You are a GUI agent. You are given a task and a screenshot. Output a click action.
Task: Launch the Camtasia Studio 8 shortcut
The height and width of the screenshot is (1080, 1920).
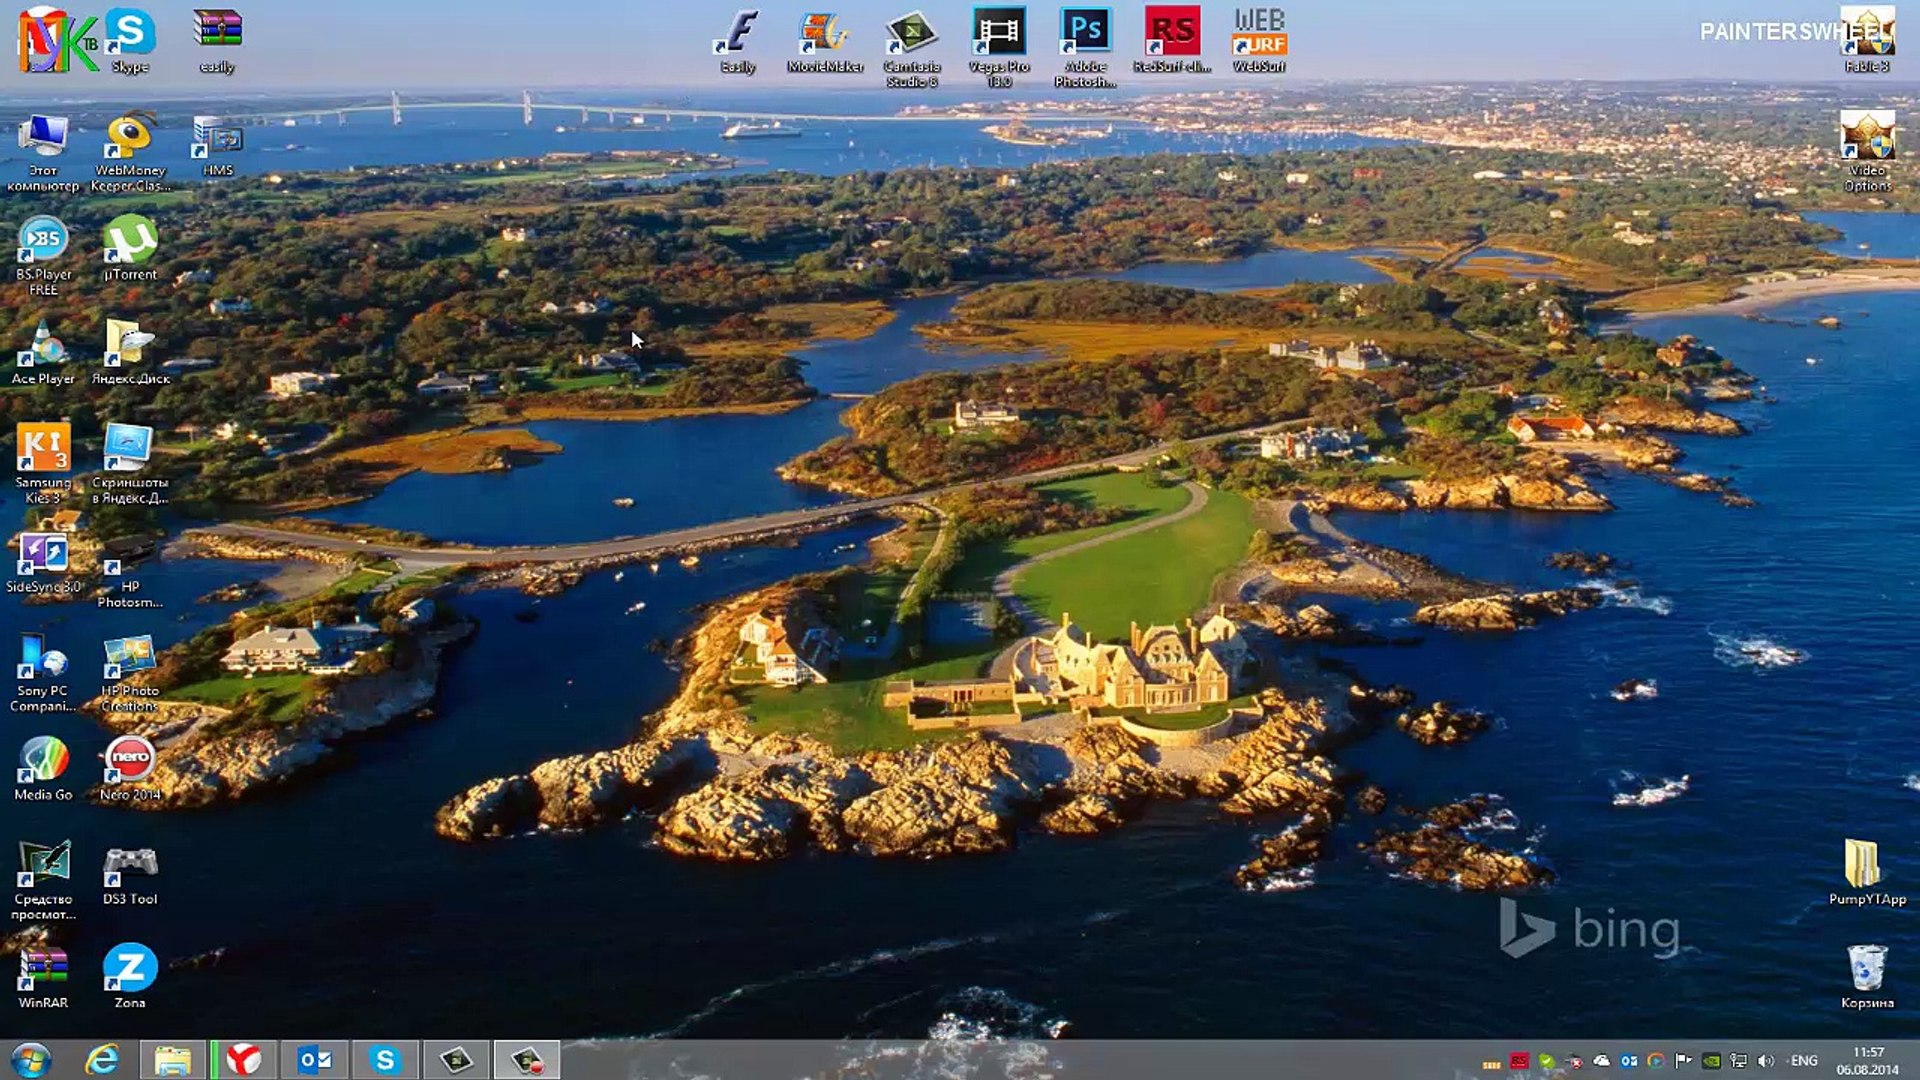911,47
